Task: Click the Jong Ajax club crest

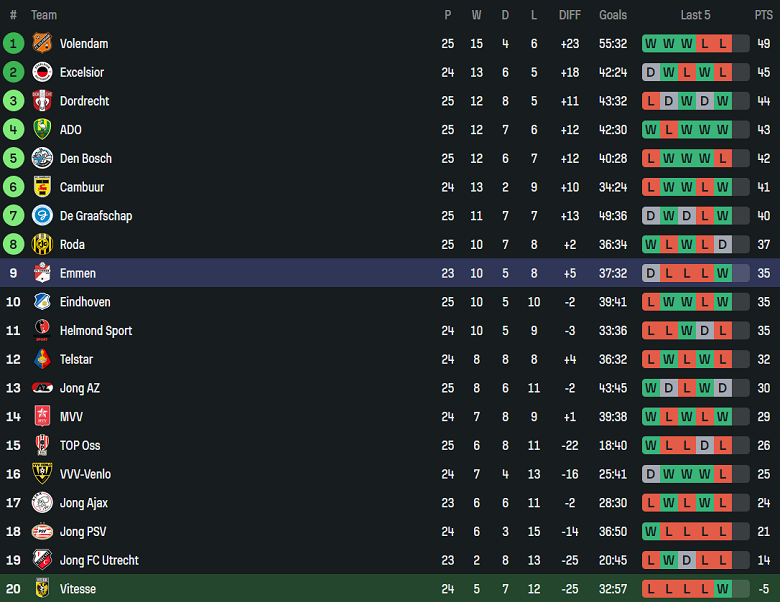Action: (x=41, y=503)
